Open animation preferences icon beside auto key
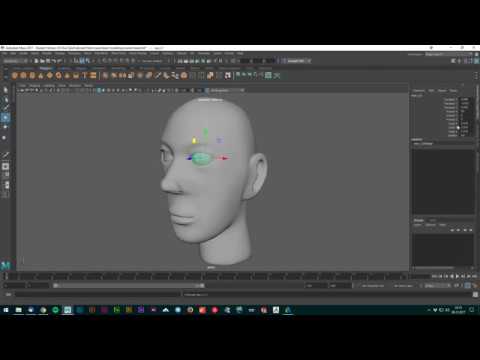Viewport: 480px width, 360px height. (475, 286)
